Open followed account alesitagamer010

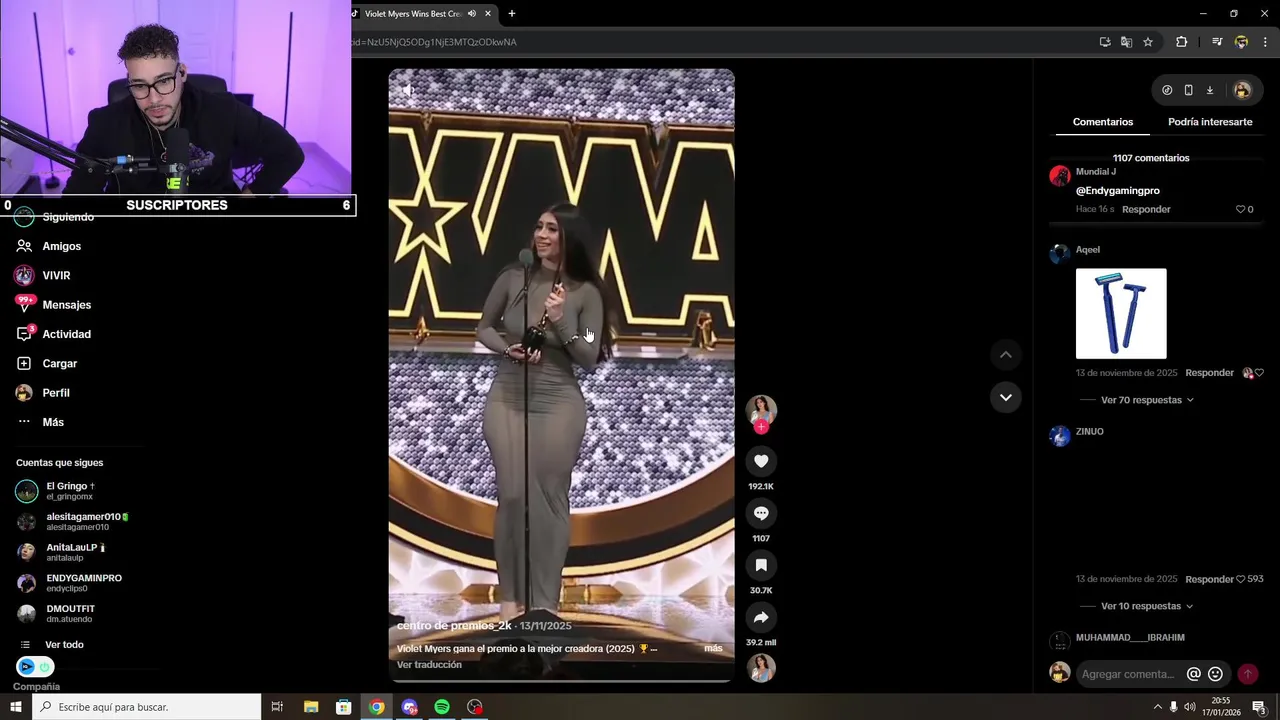click(72, 522)
